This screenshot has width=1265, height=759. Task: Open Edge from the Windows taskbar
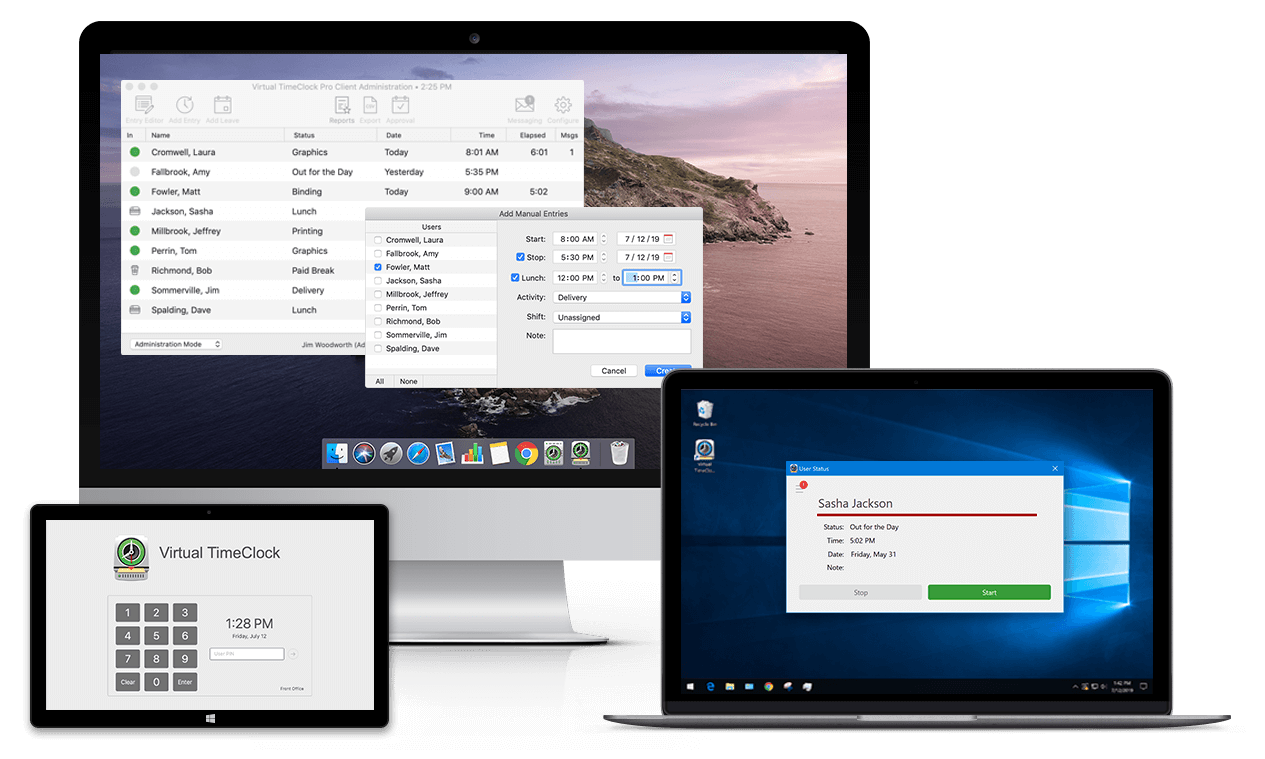click(x=711, y=687)
